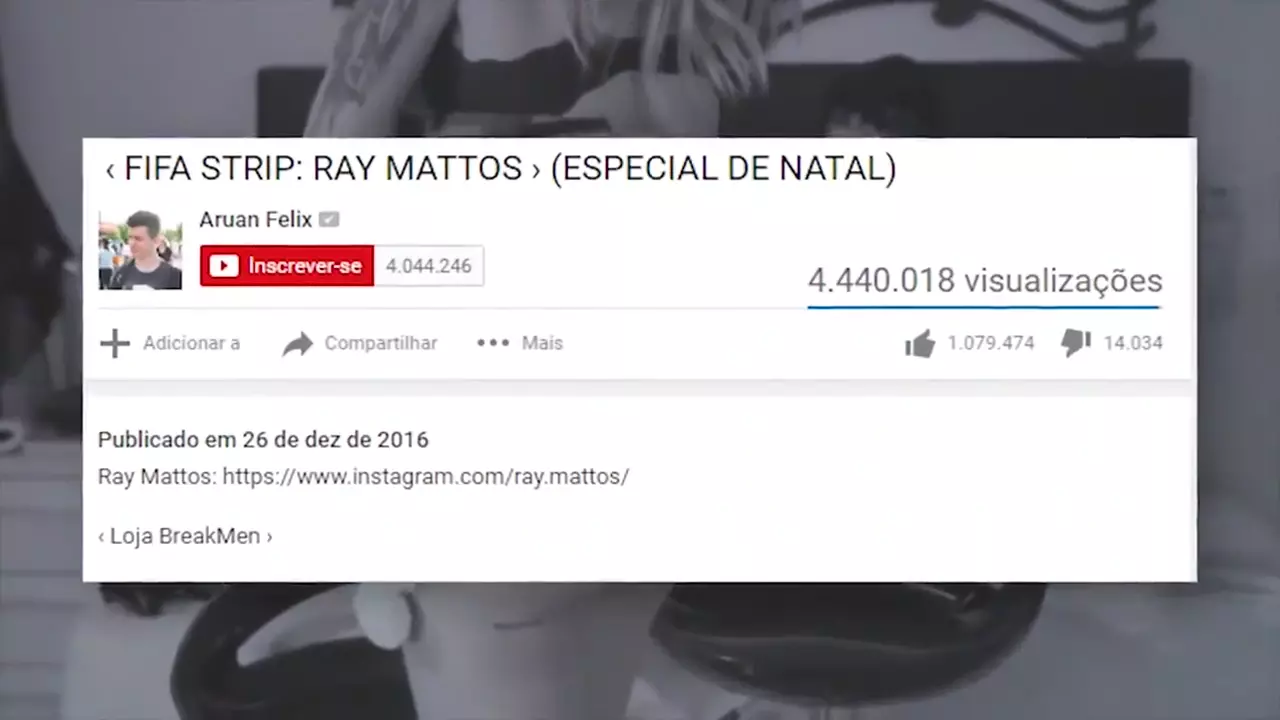Click the subscriber count 4.044.246

(x=429, y=266)
